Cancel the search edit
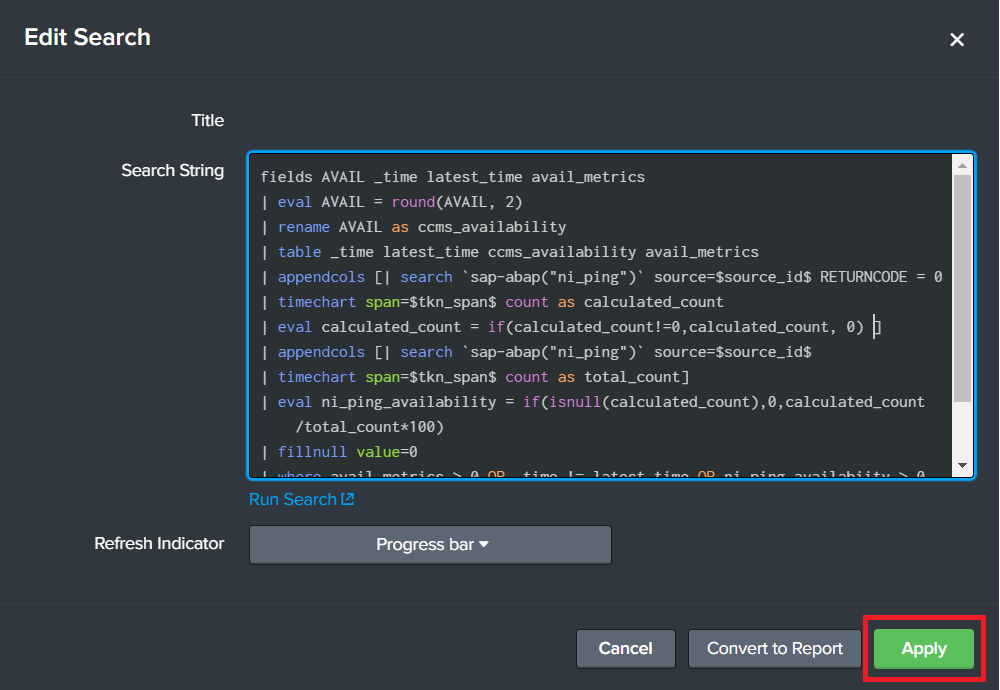Viewport: 1000px width, 690px height. pos(625,648)
